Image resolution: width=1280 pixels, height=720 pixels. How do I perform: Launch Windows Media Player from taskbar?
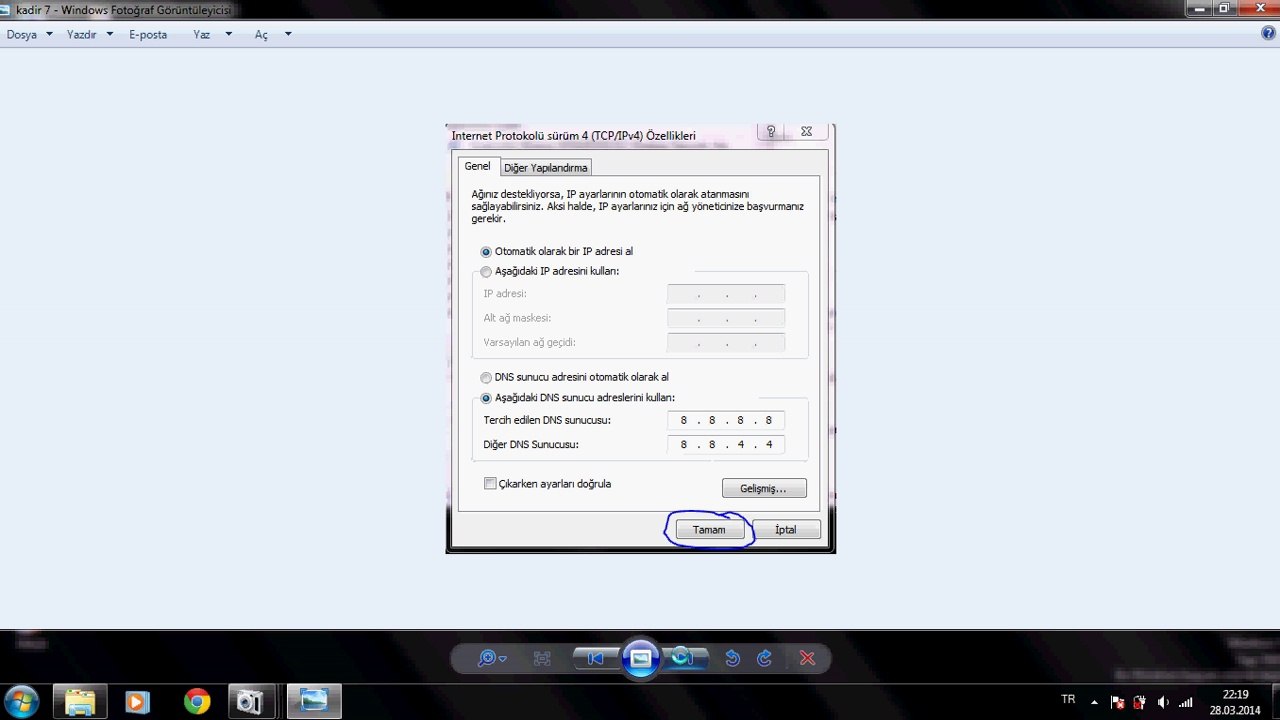coord(137,702)
